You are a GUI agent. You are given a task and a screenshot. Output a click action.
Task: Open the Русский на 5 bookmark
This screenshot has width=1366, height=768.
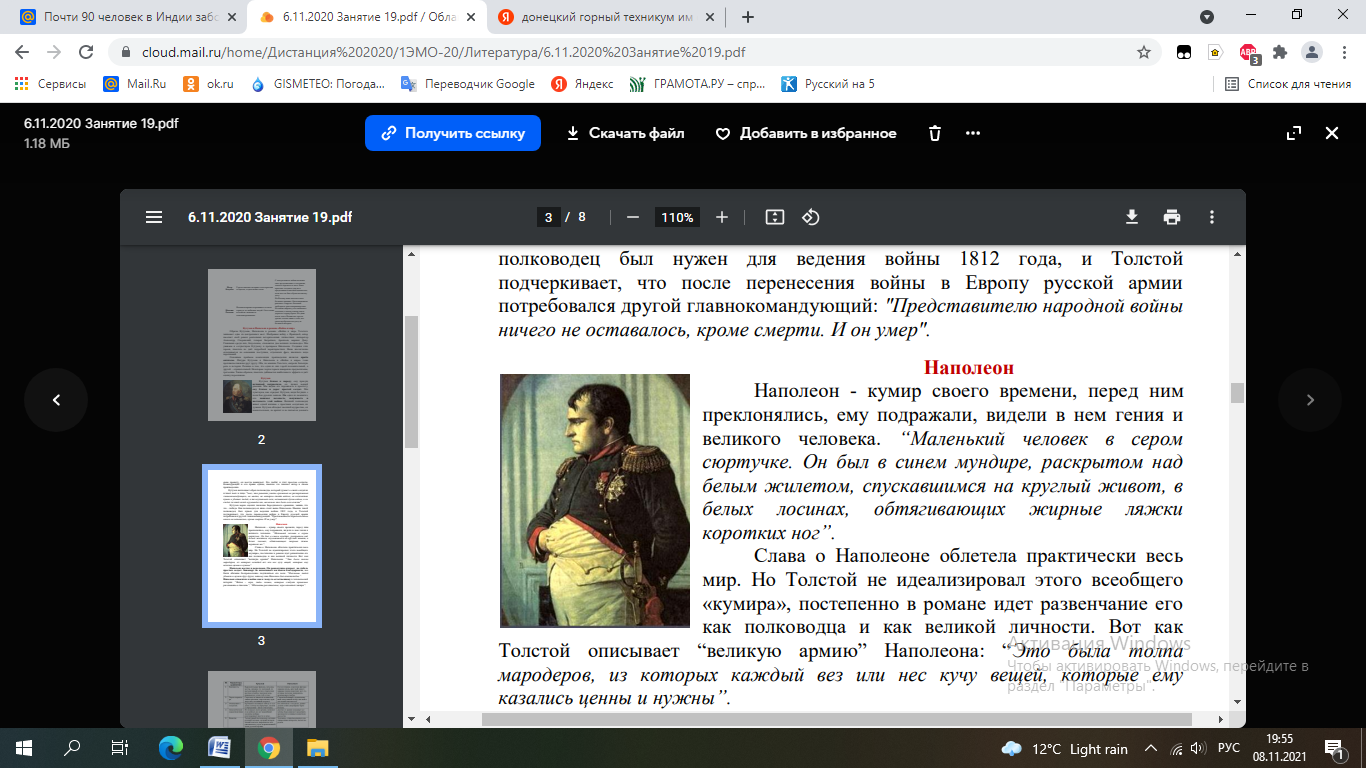pyautogui.click(x=828, y=84)
